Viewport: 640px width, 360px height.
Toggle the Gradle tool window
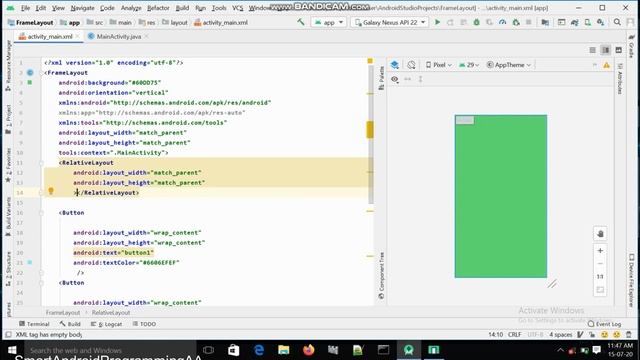pos(632,46)
